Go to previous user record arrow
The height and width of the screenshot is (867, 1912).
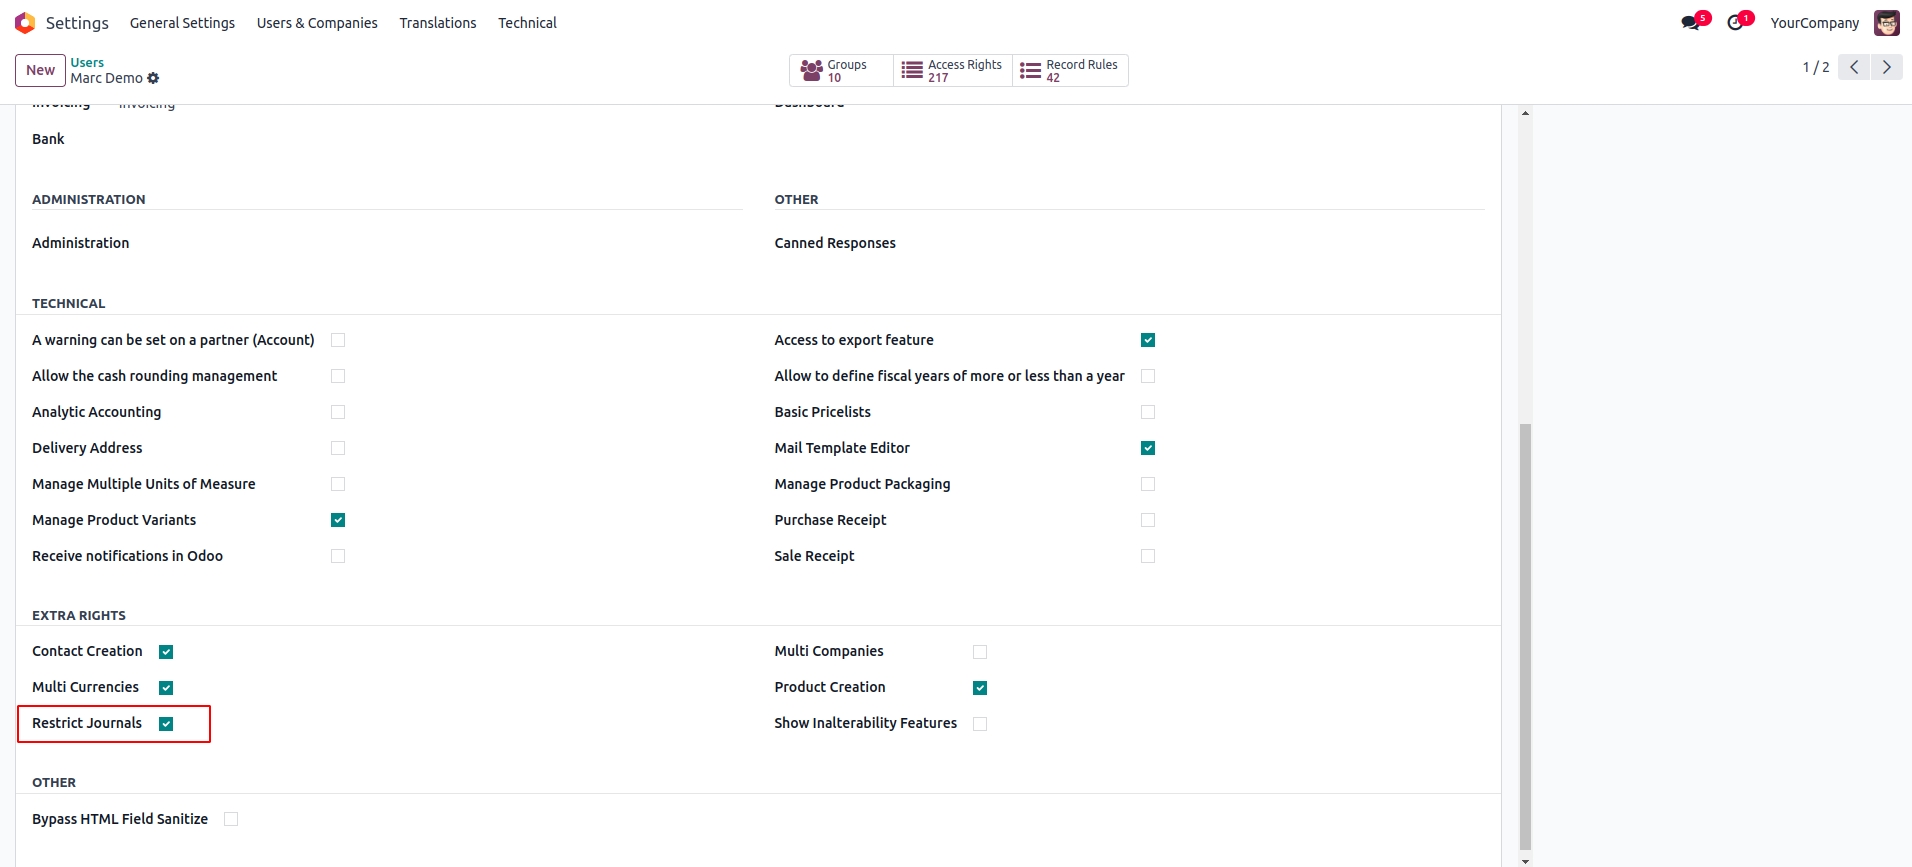click(x=1854, y=67)
